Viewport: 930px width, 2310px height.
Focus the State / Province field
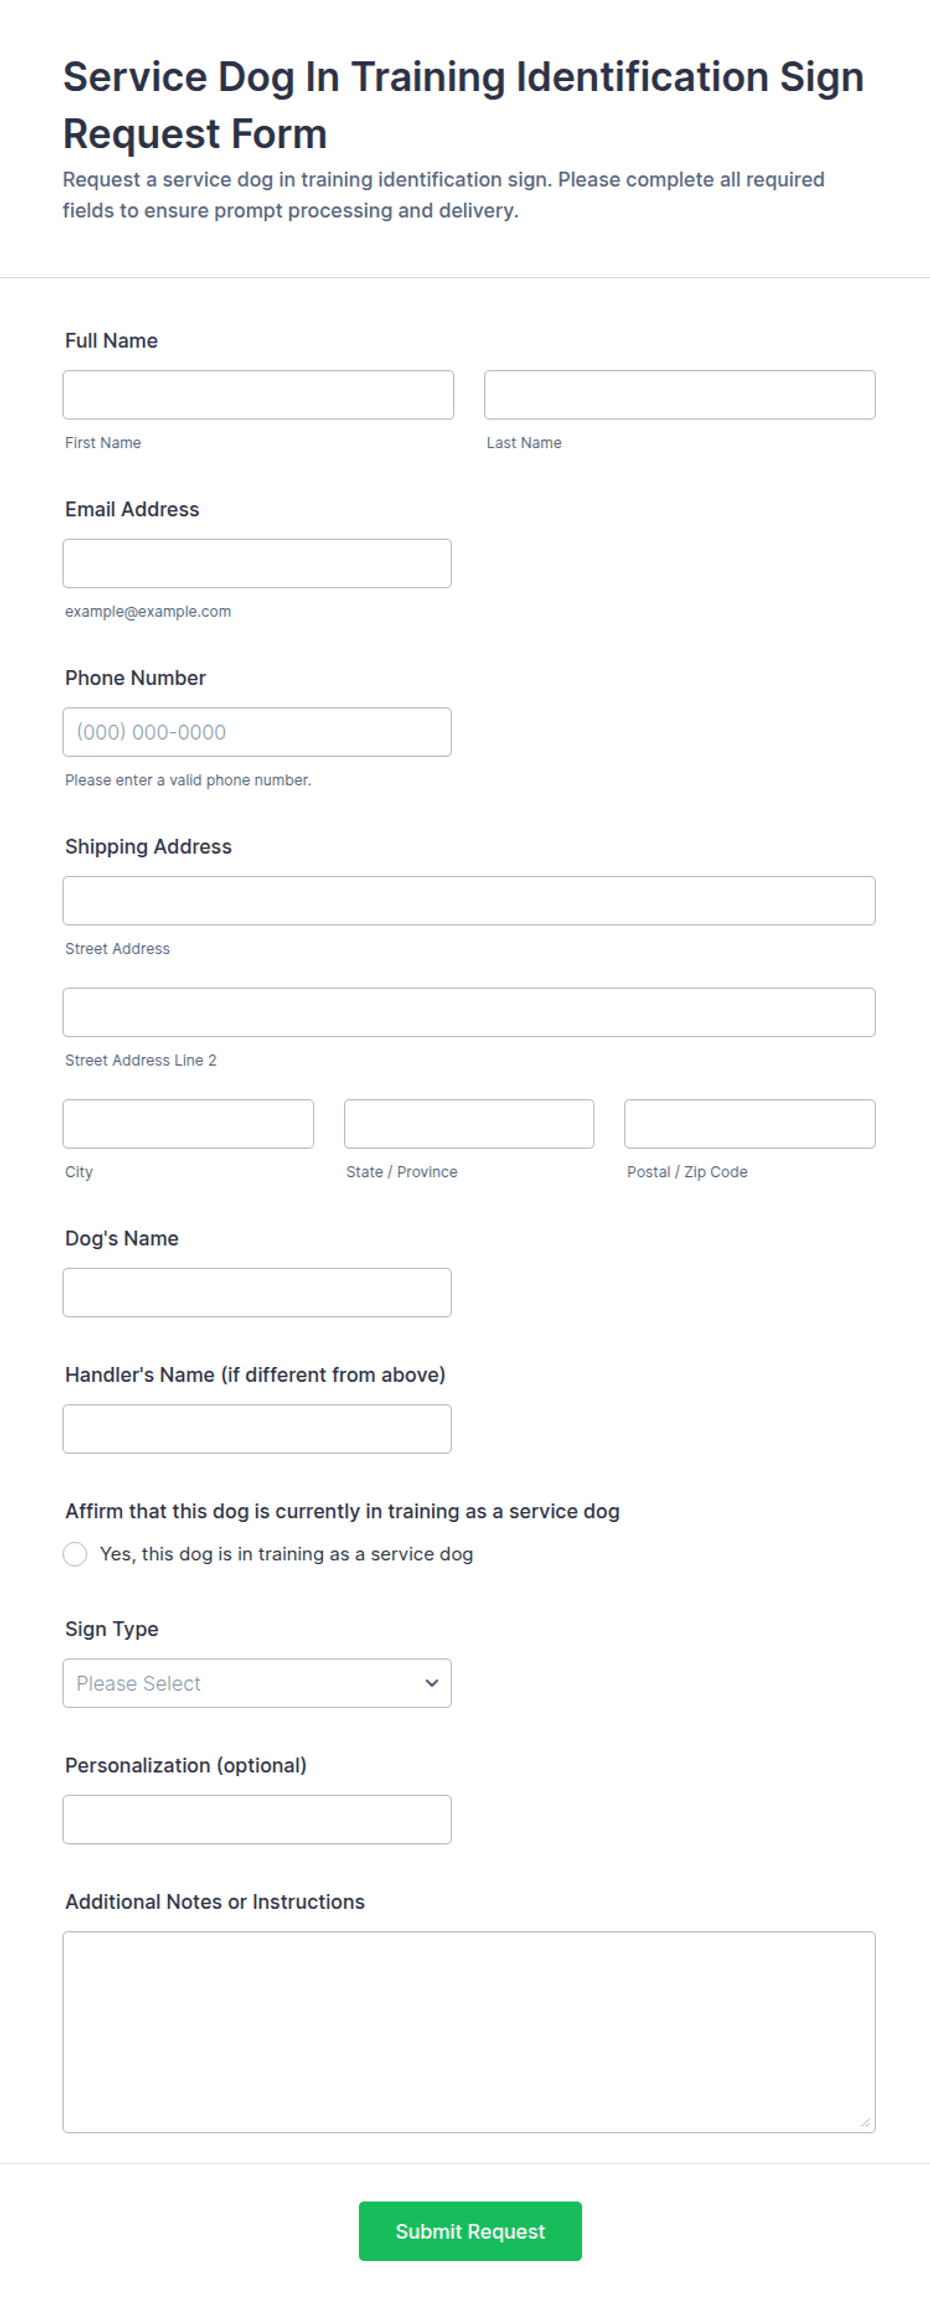pyautogui.click(x=469, y=1124)
